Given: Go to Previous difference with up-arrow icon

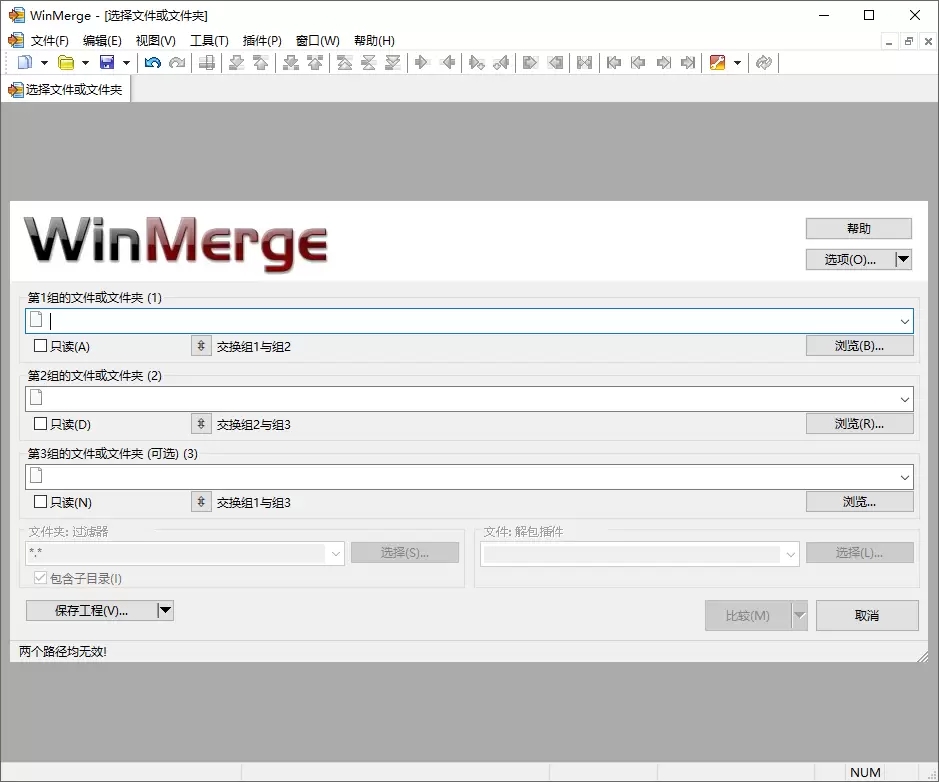Looking at the screenshot, I should (261, 62).
